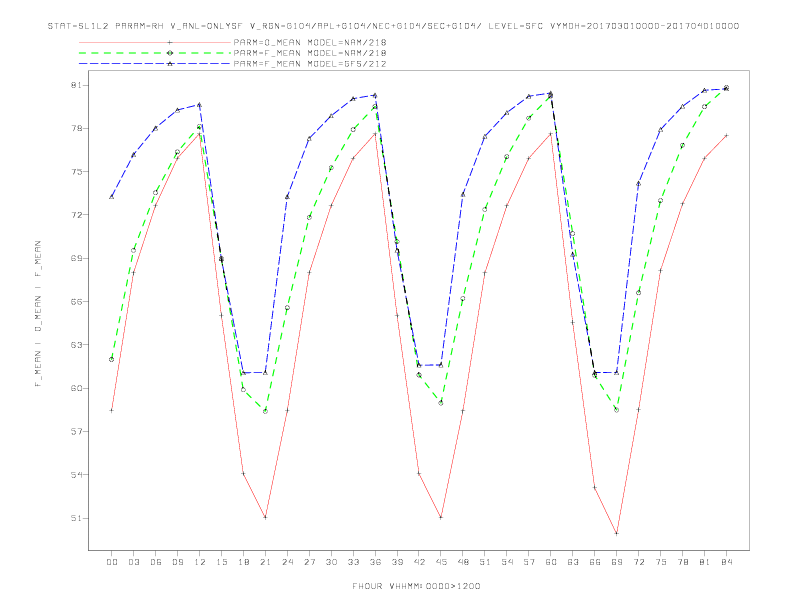Click the red line's minimum at hour 21
The image size is (792, 612).
coord(265,517)
